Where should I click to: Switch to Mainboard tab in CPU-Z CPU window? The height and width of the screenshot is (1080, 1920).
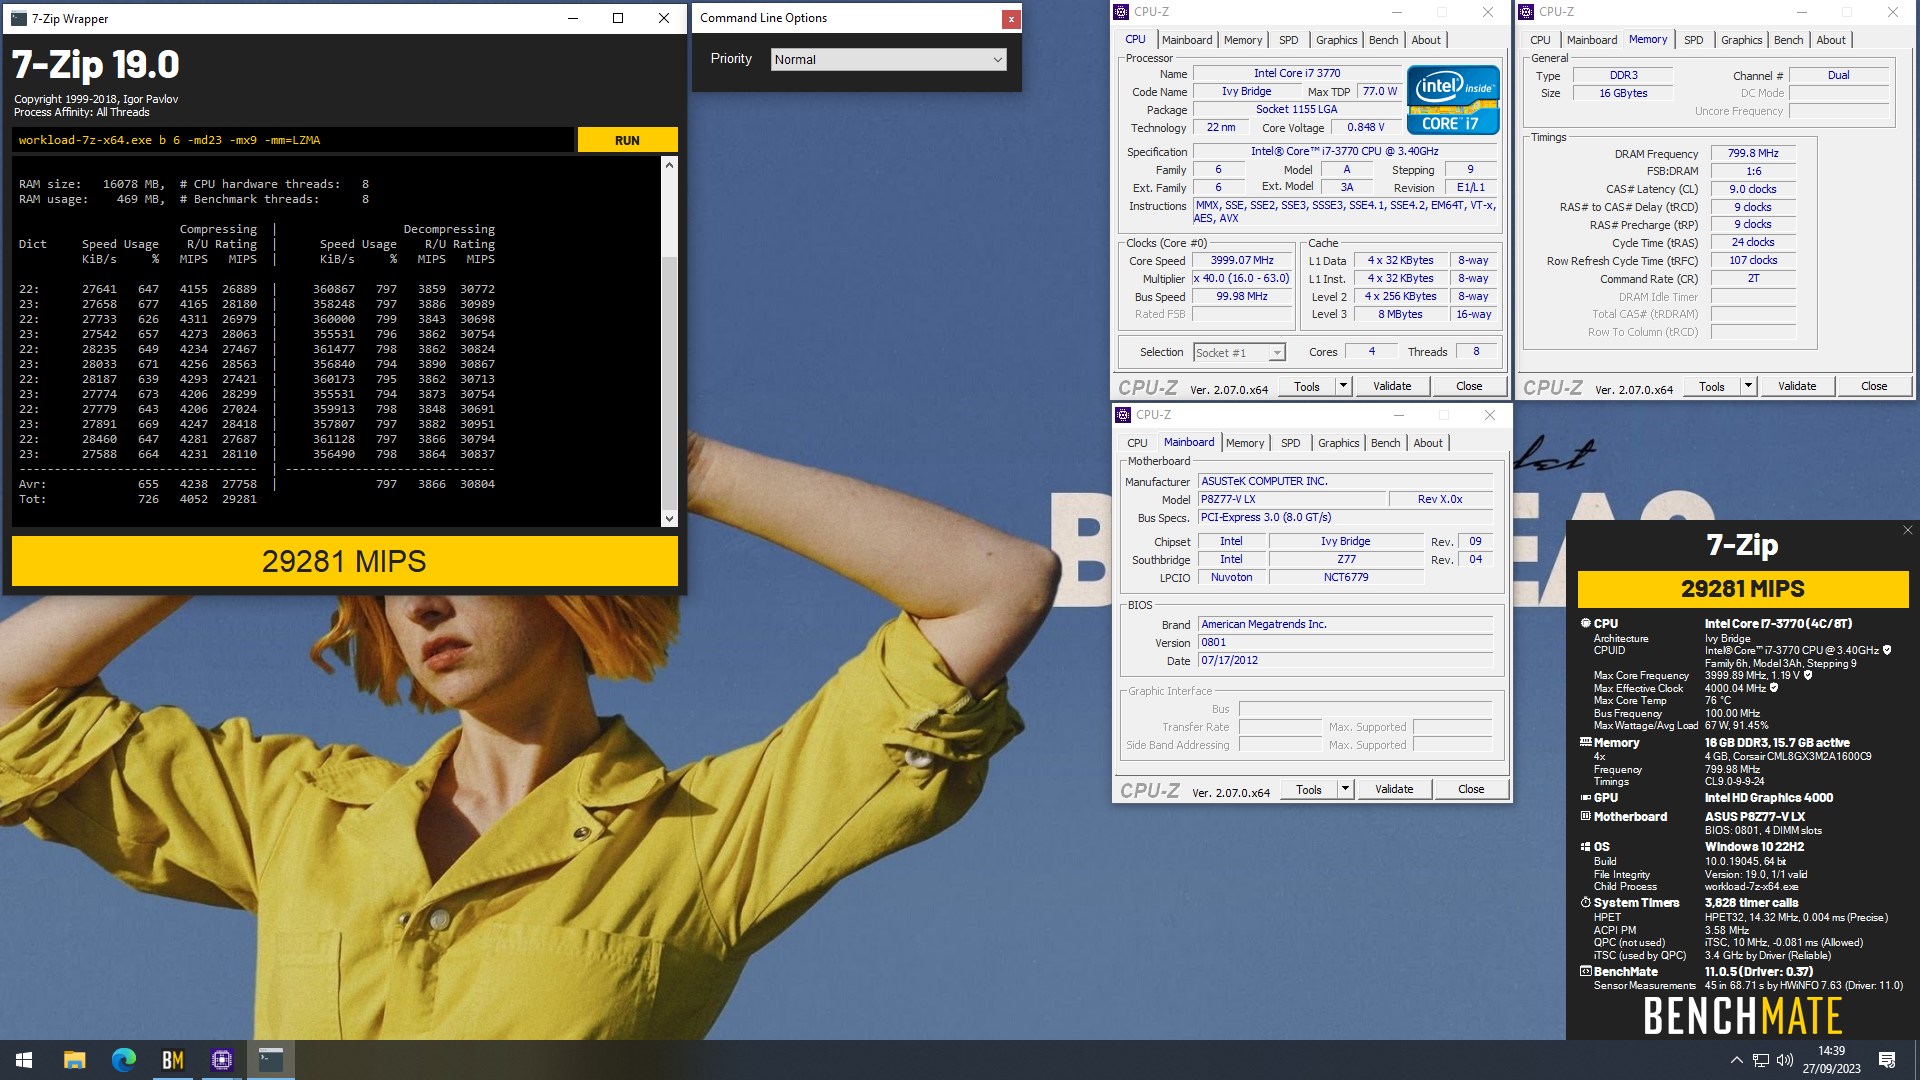click(1187, 40)
